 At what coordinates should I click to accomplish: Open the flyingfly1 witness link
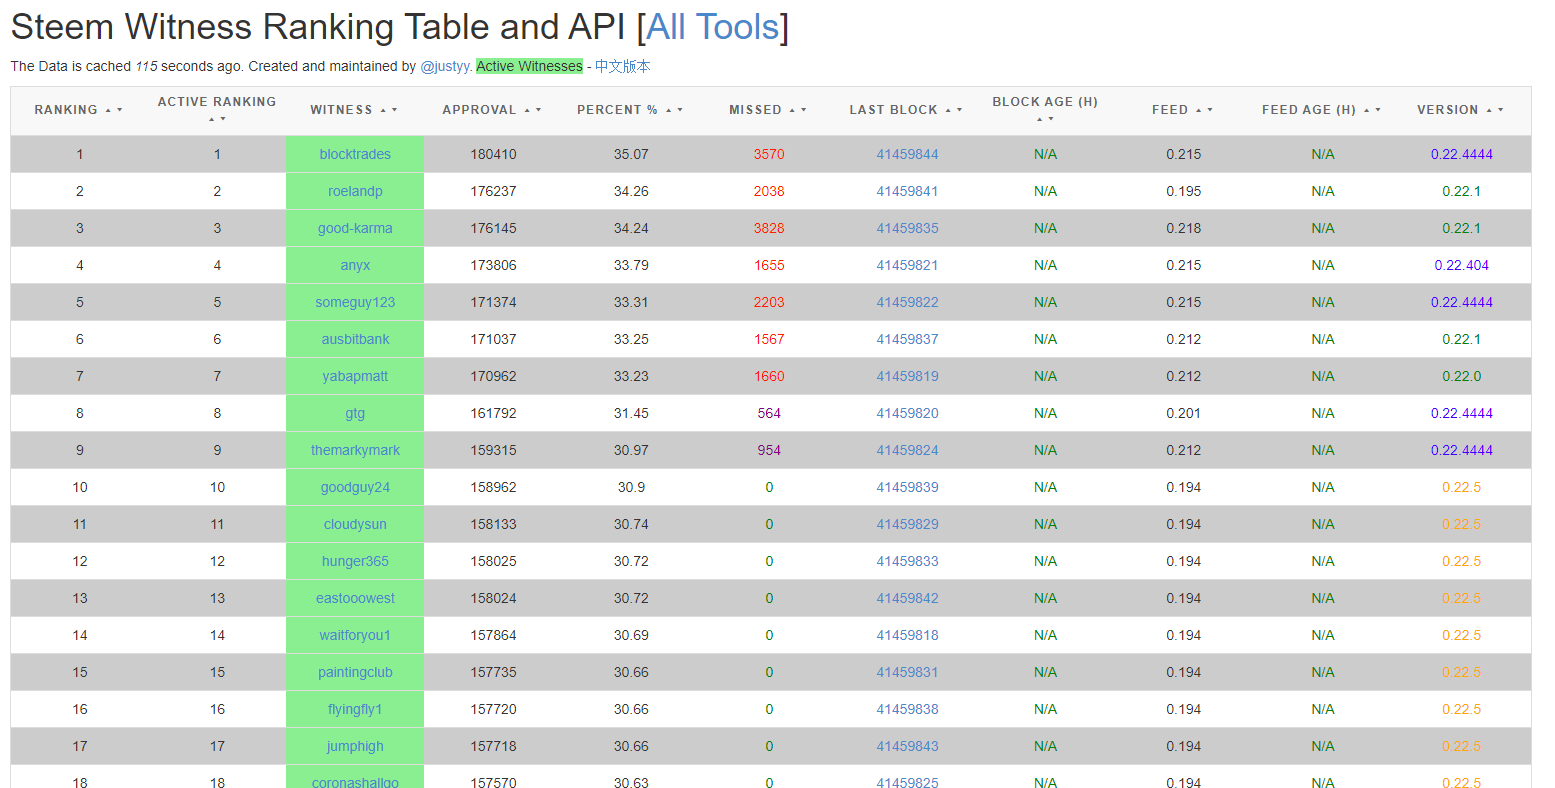click(355, 709)
